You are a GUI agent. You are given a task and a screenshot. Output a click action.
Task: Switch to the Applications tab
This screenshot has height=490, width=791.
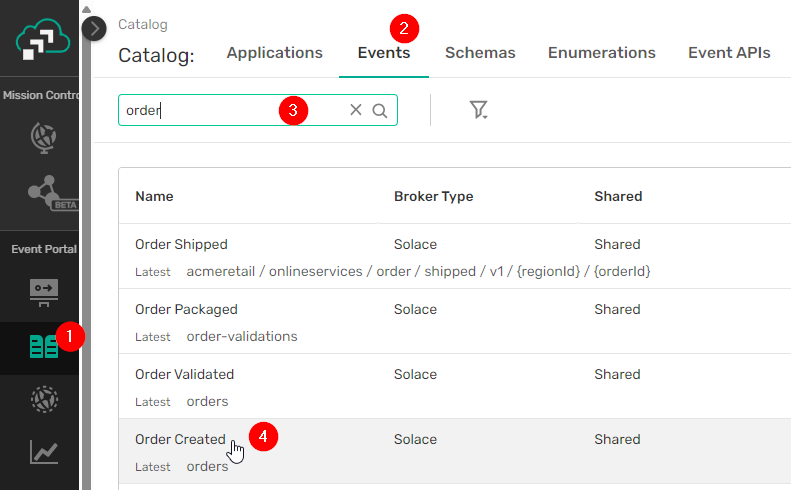(x=275, y=53)
